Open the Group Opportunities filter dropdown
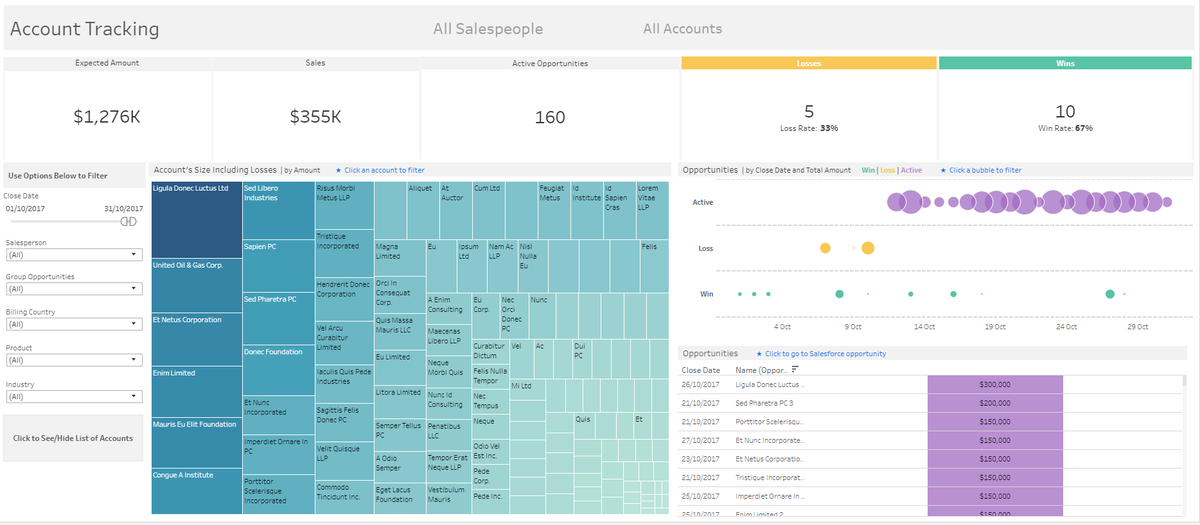Image resolution: width=1200 pixels, height=525 pixels. [x=73, y=289]
